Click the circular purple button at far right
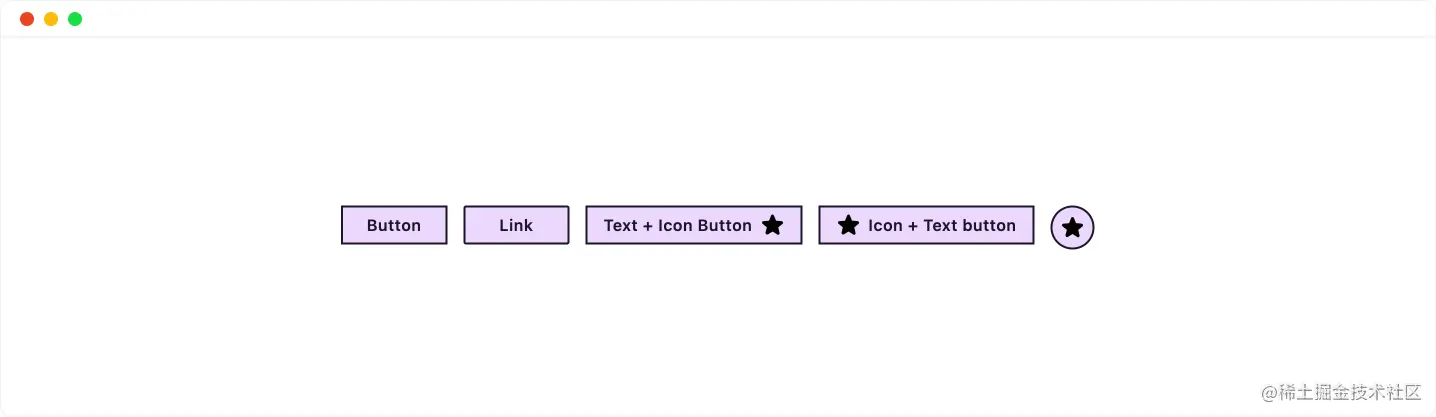 [x=1072, y=228]
